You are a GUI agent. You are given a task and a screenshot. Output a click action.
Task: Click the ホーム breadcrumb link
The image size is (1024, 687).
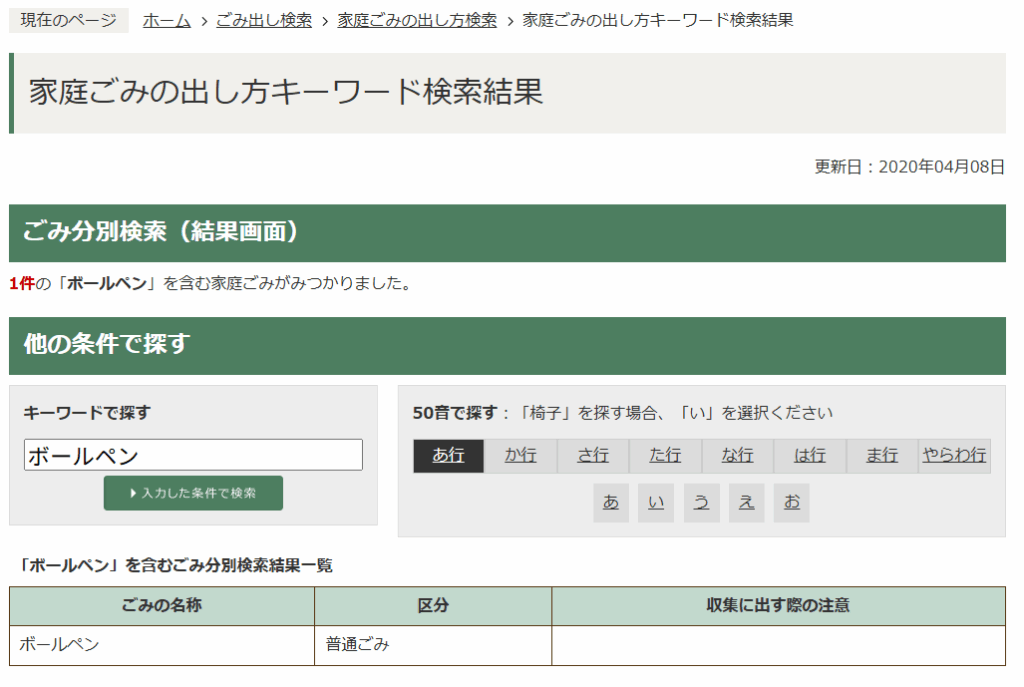166,20
